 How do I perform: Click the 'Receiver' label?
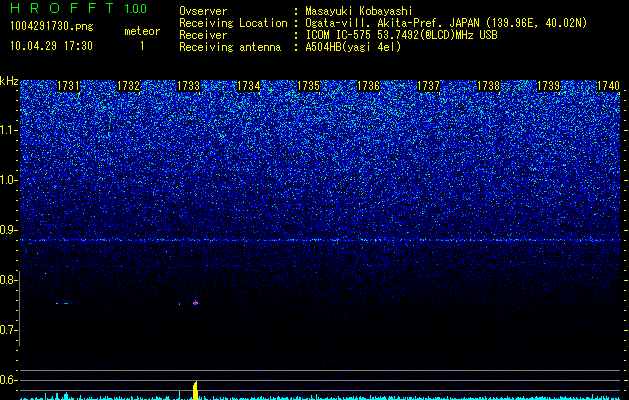pyautogui.click(x=203, y=35)
